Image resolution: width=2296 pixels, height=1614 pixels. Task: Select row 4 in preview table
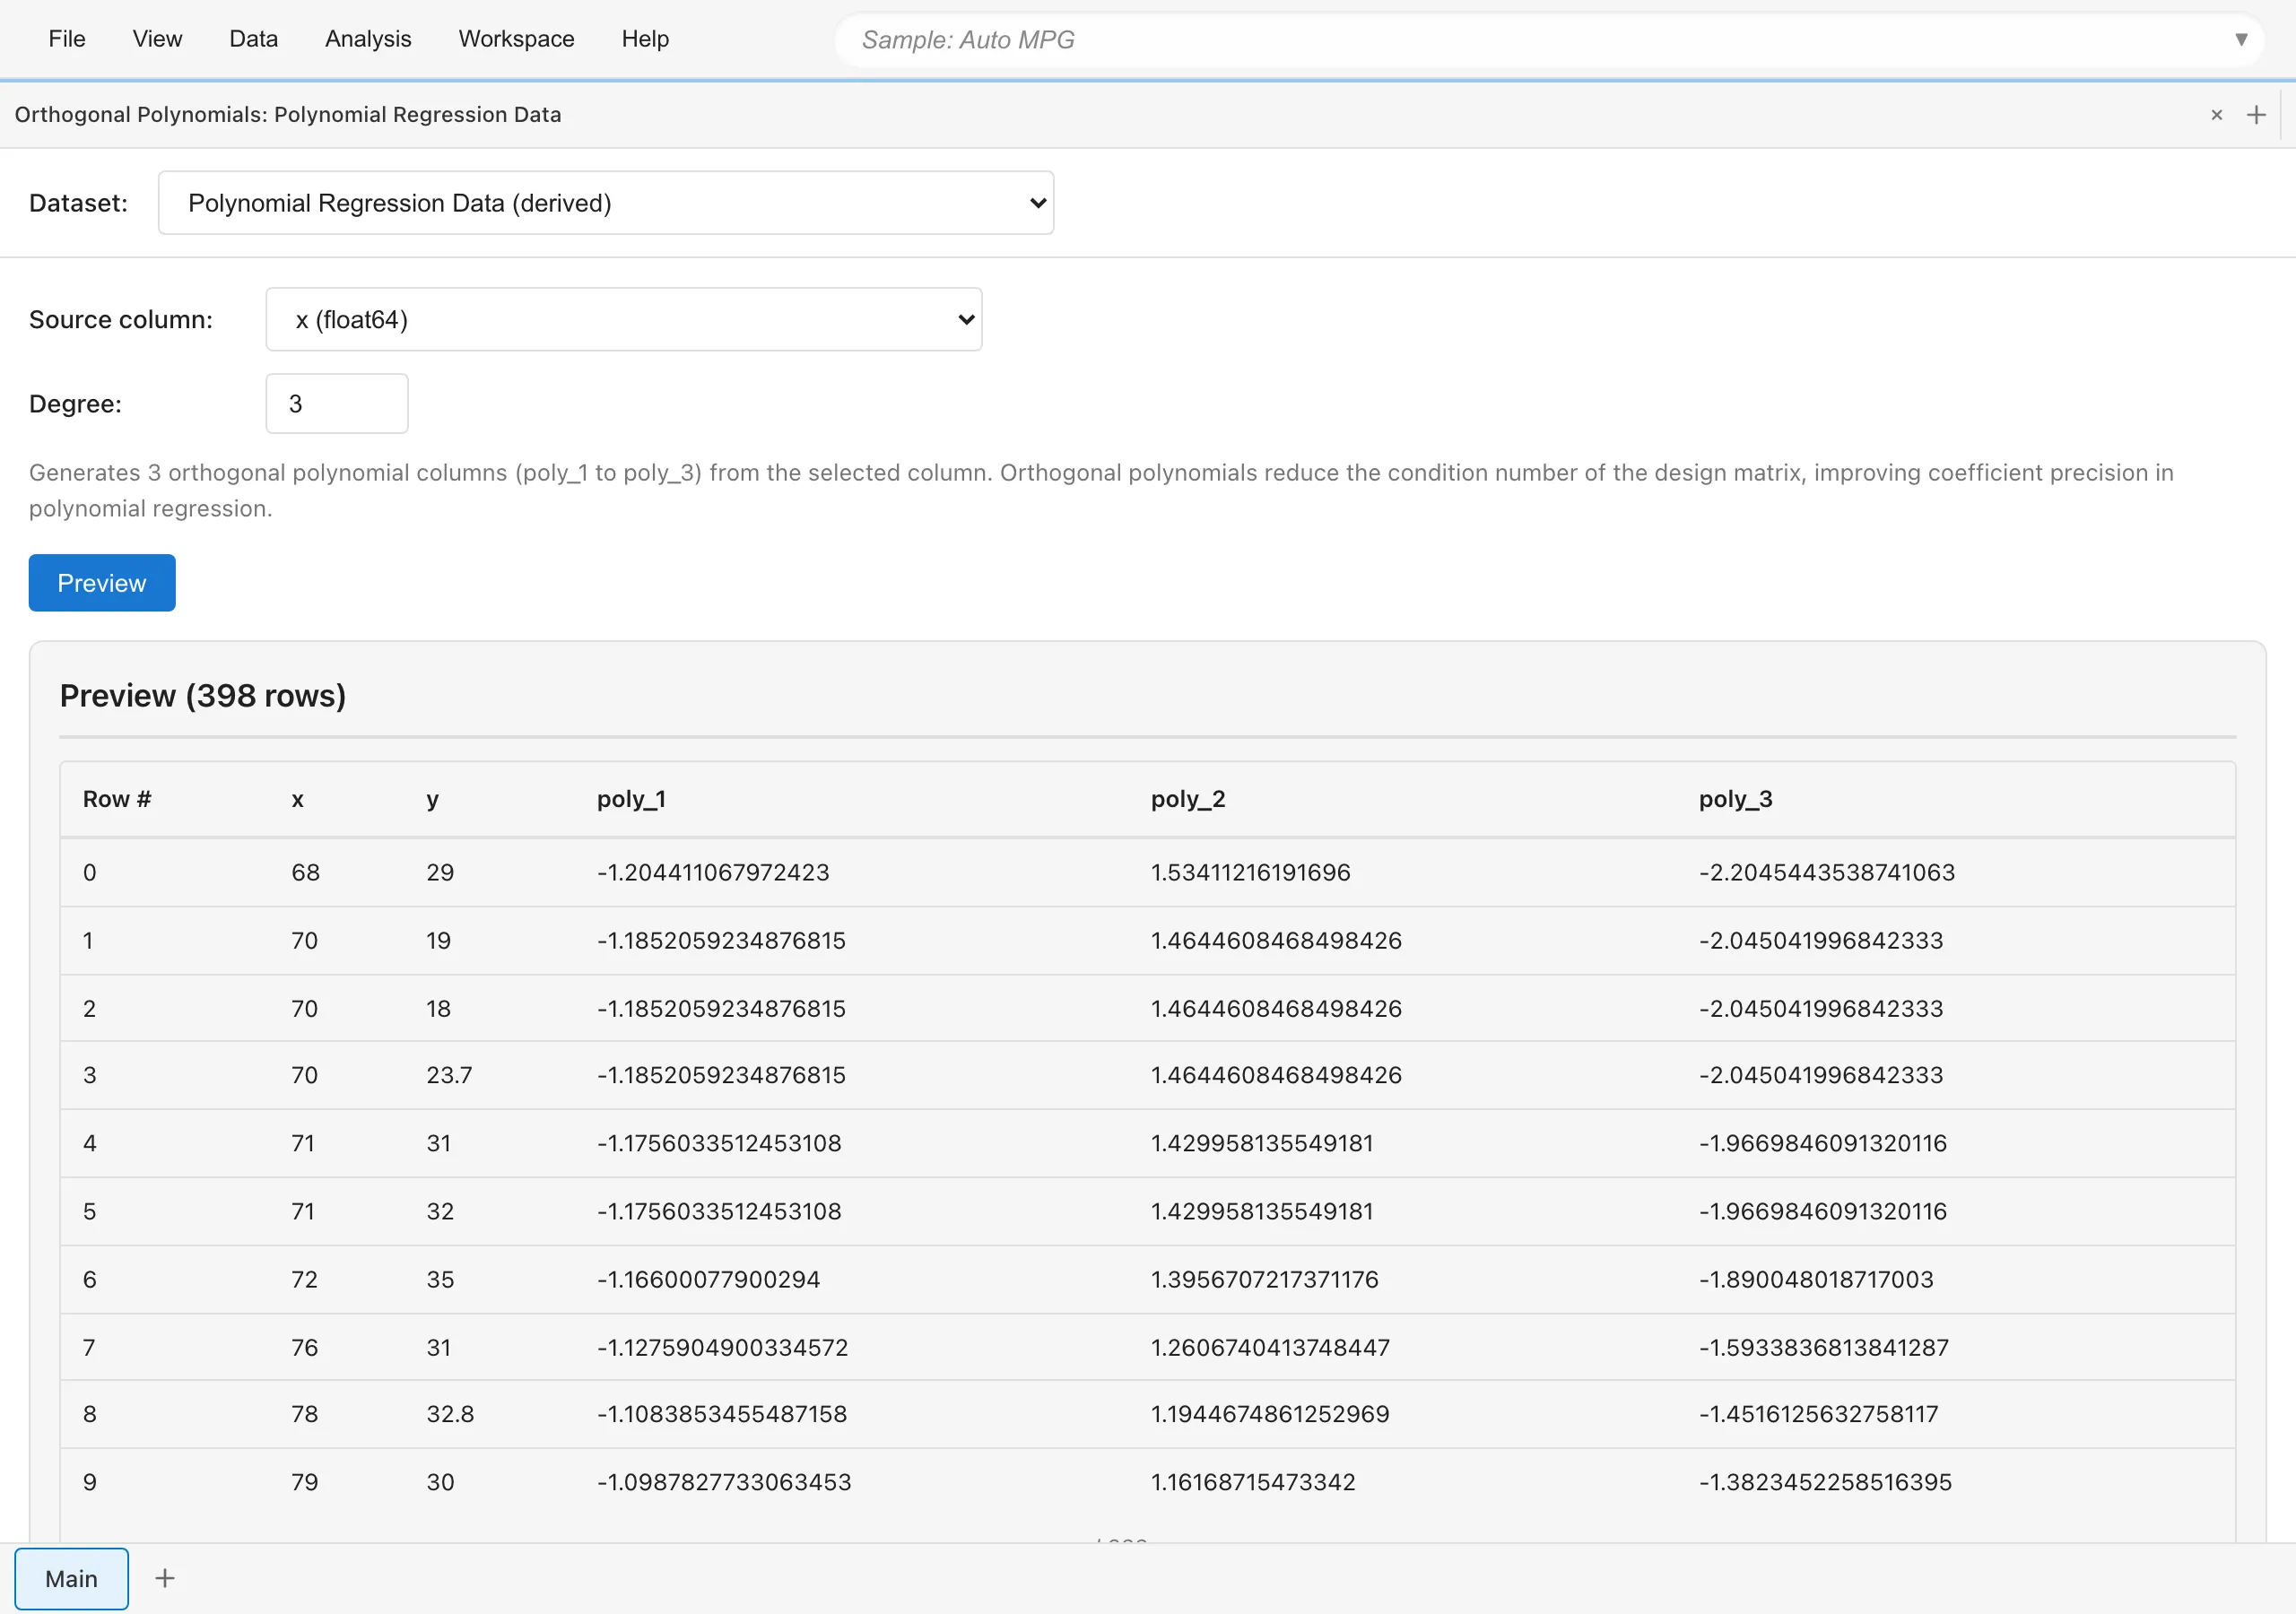(x=90, y=1143)
